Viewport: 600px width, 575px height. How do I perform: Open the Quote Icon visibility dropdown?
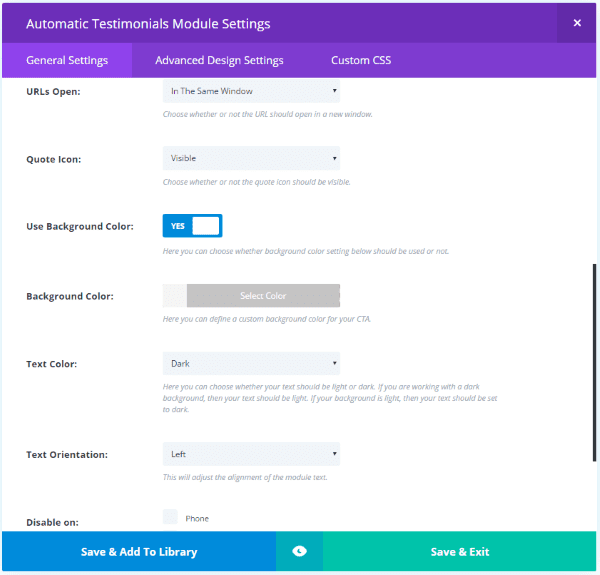[251, 158]
